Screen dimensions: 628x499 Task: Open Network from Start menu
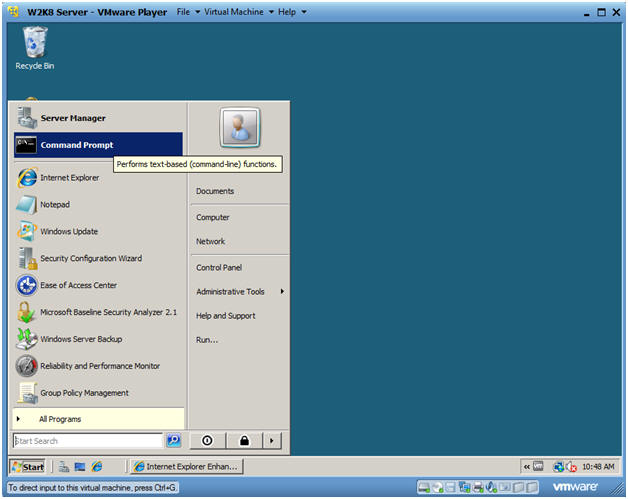tap(240, 241)
